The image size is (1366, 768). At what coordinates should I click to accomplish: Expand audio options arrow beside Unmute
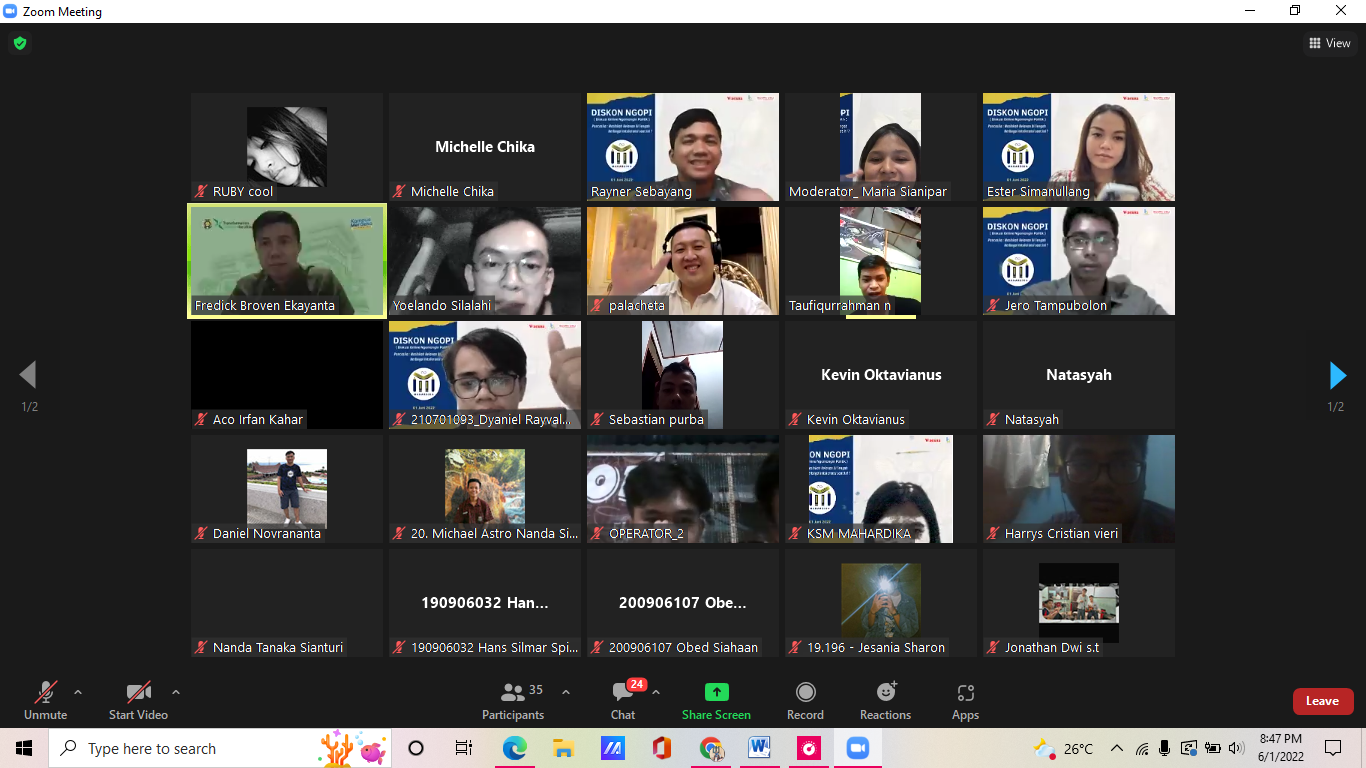(x=78, y=692)
